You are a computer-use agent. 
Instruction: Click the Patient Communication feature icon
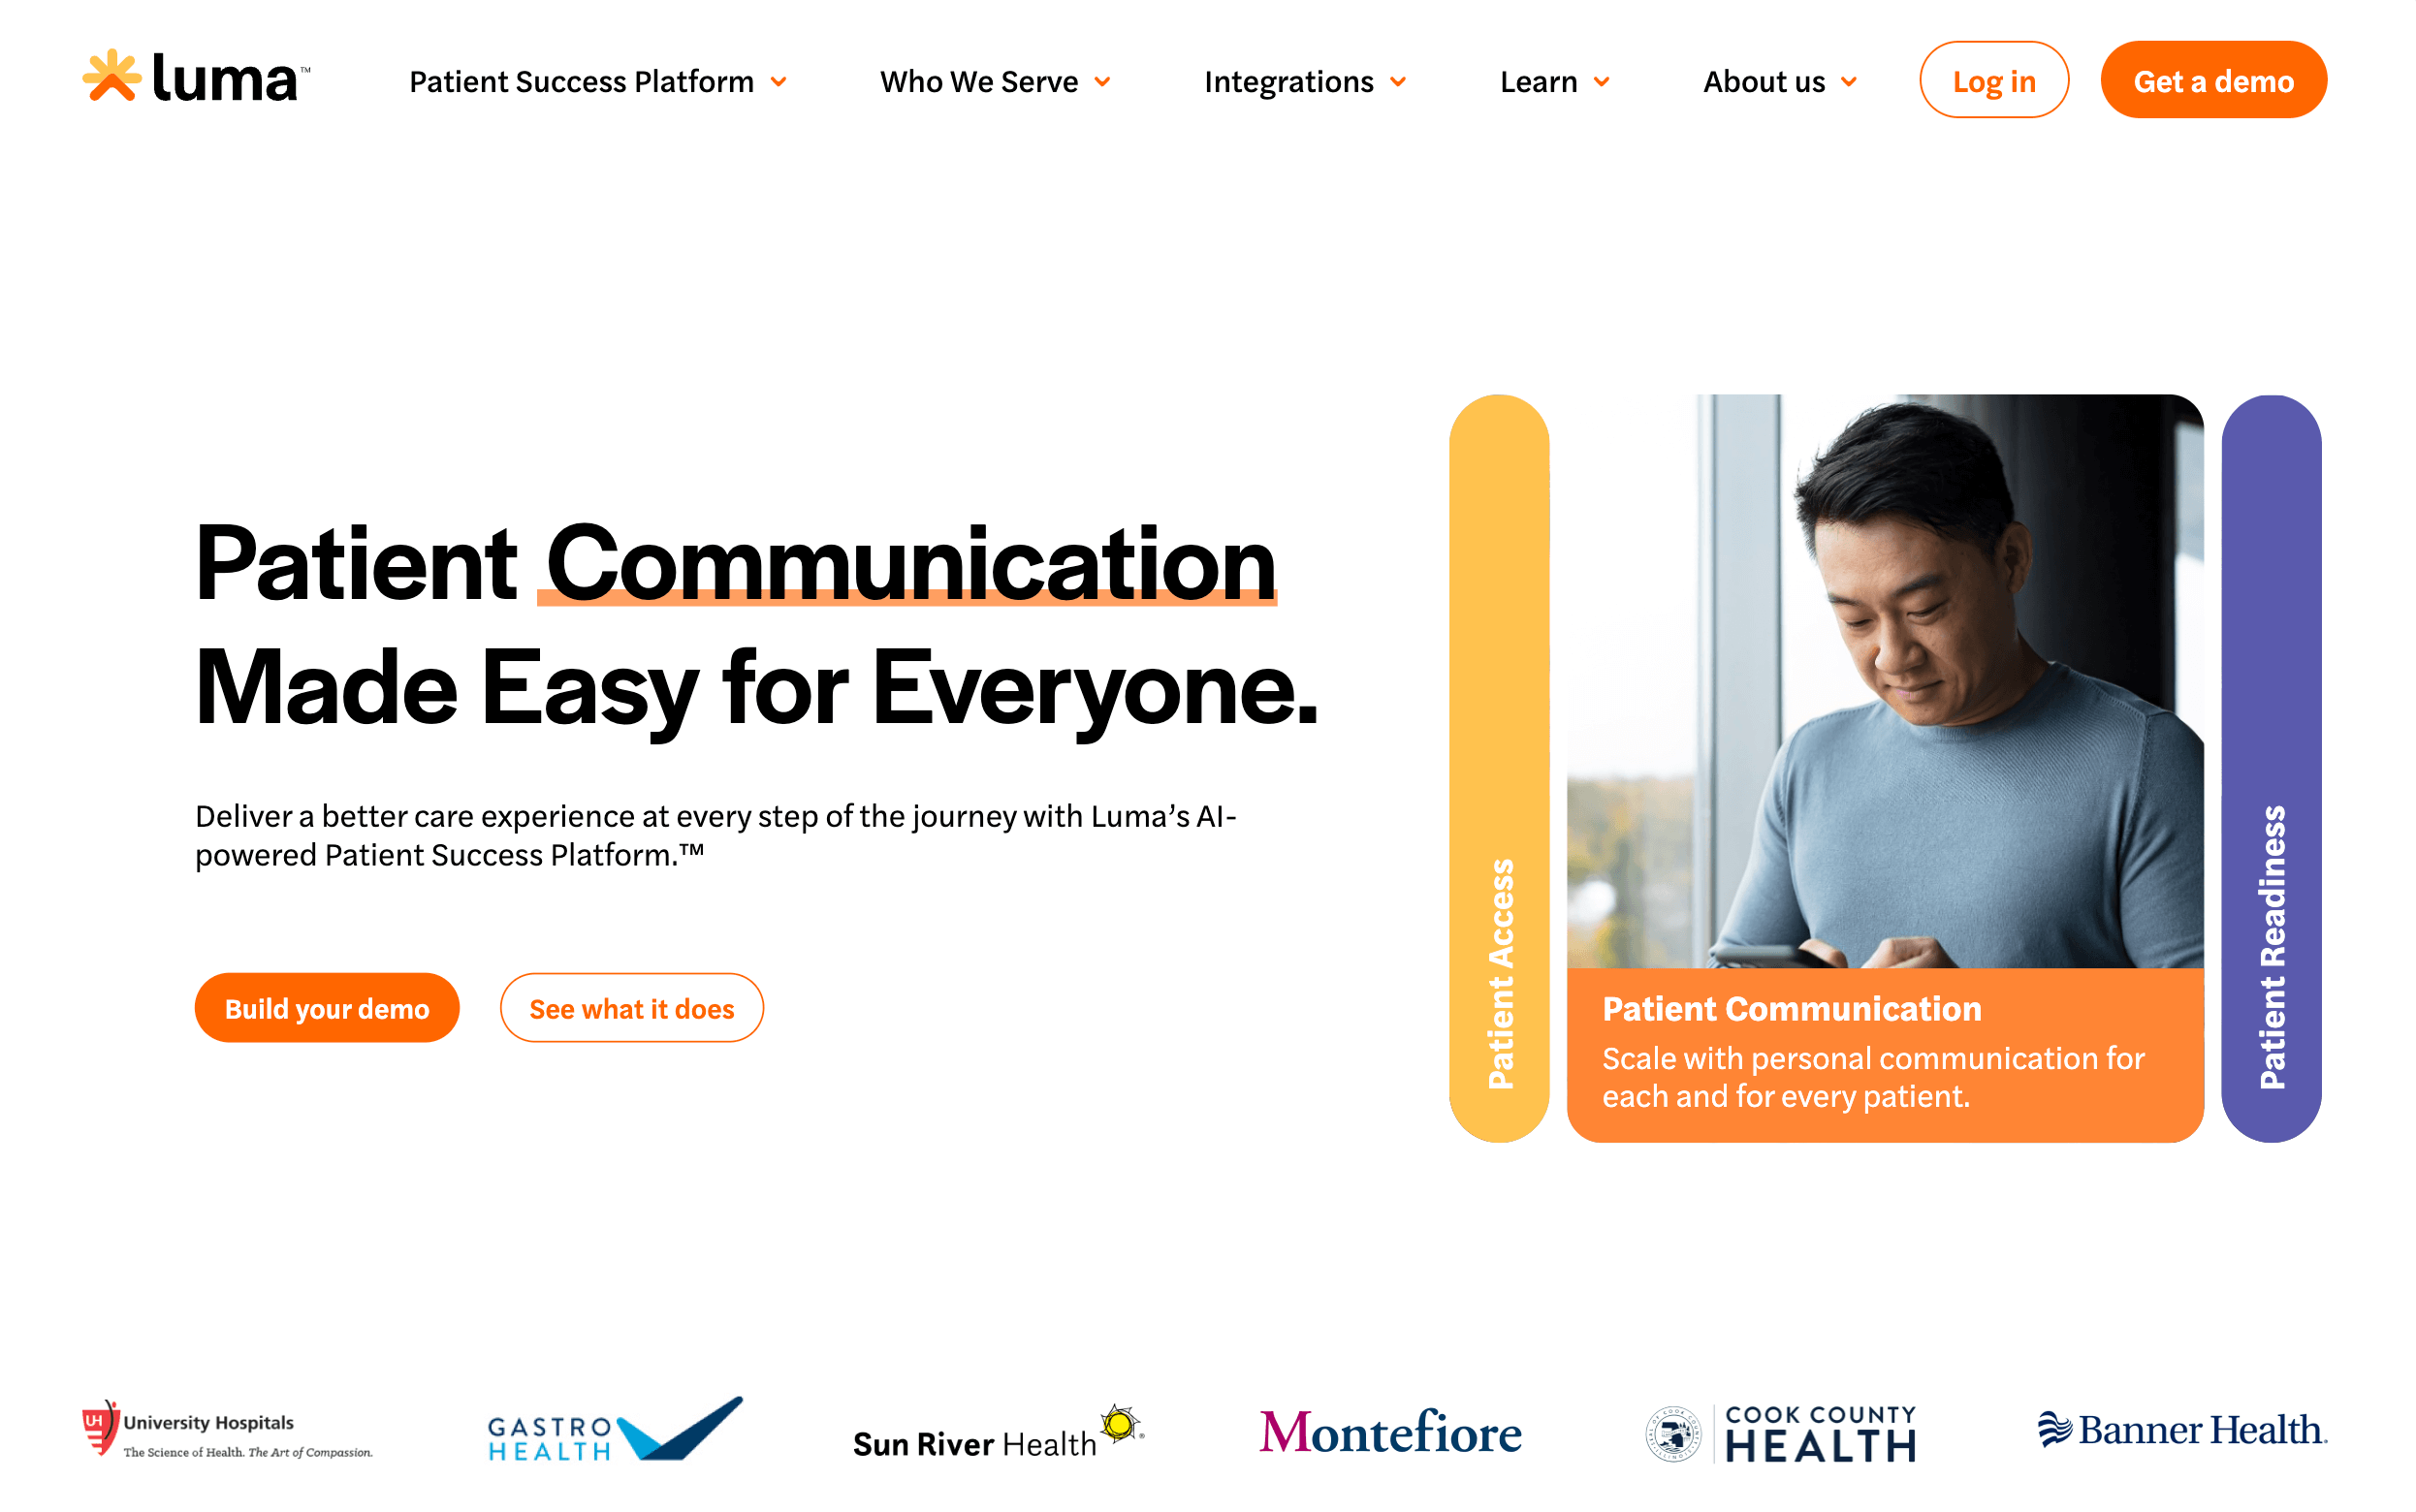pos(1881,1045)
